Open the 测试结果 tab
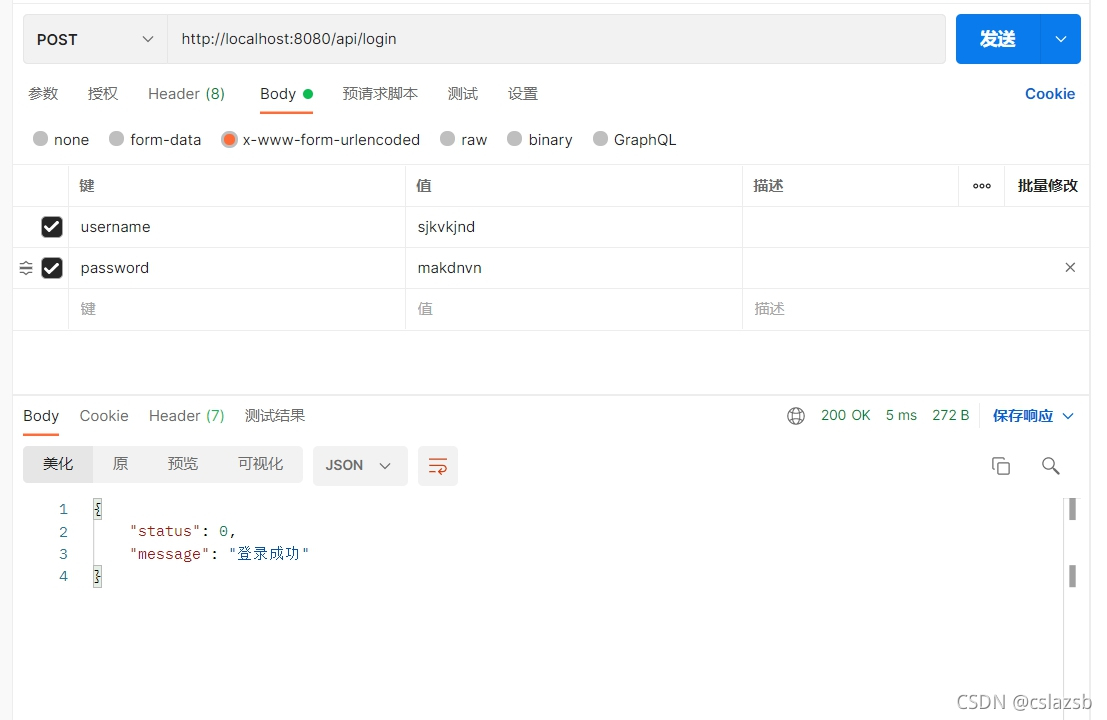Screen dimensions: 1107x720 275,416
